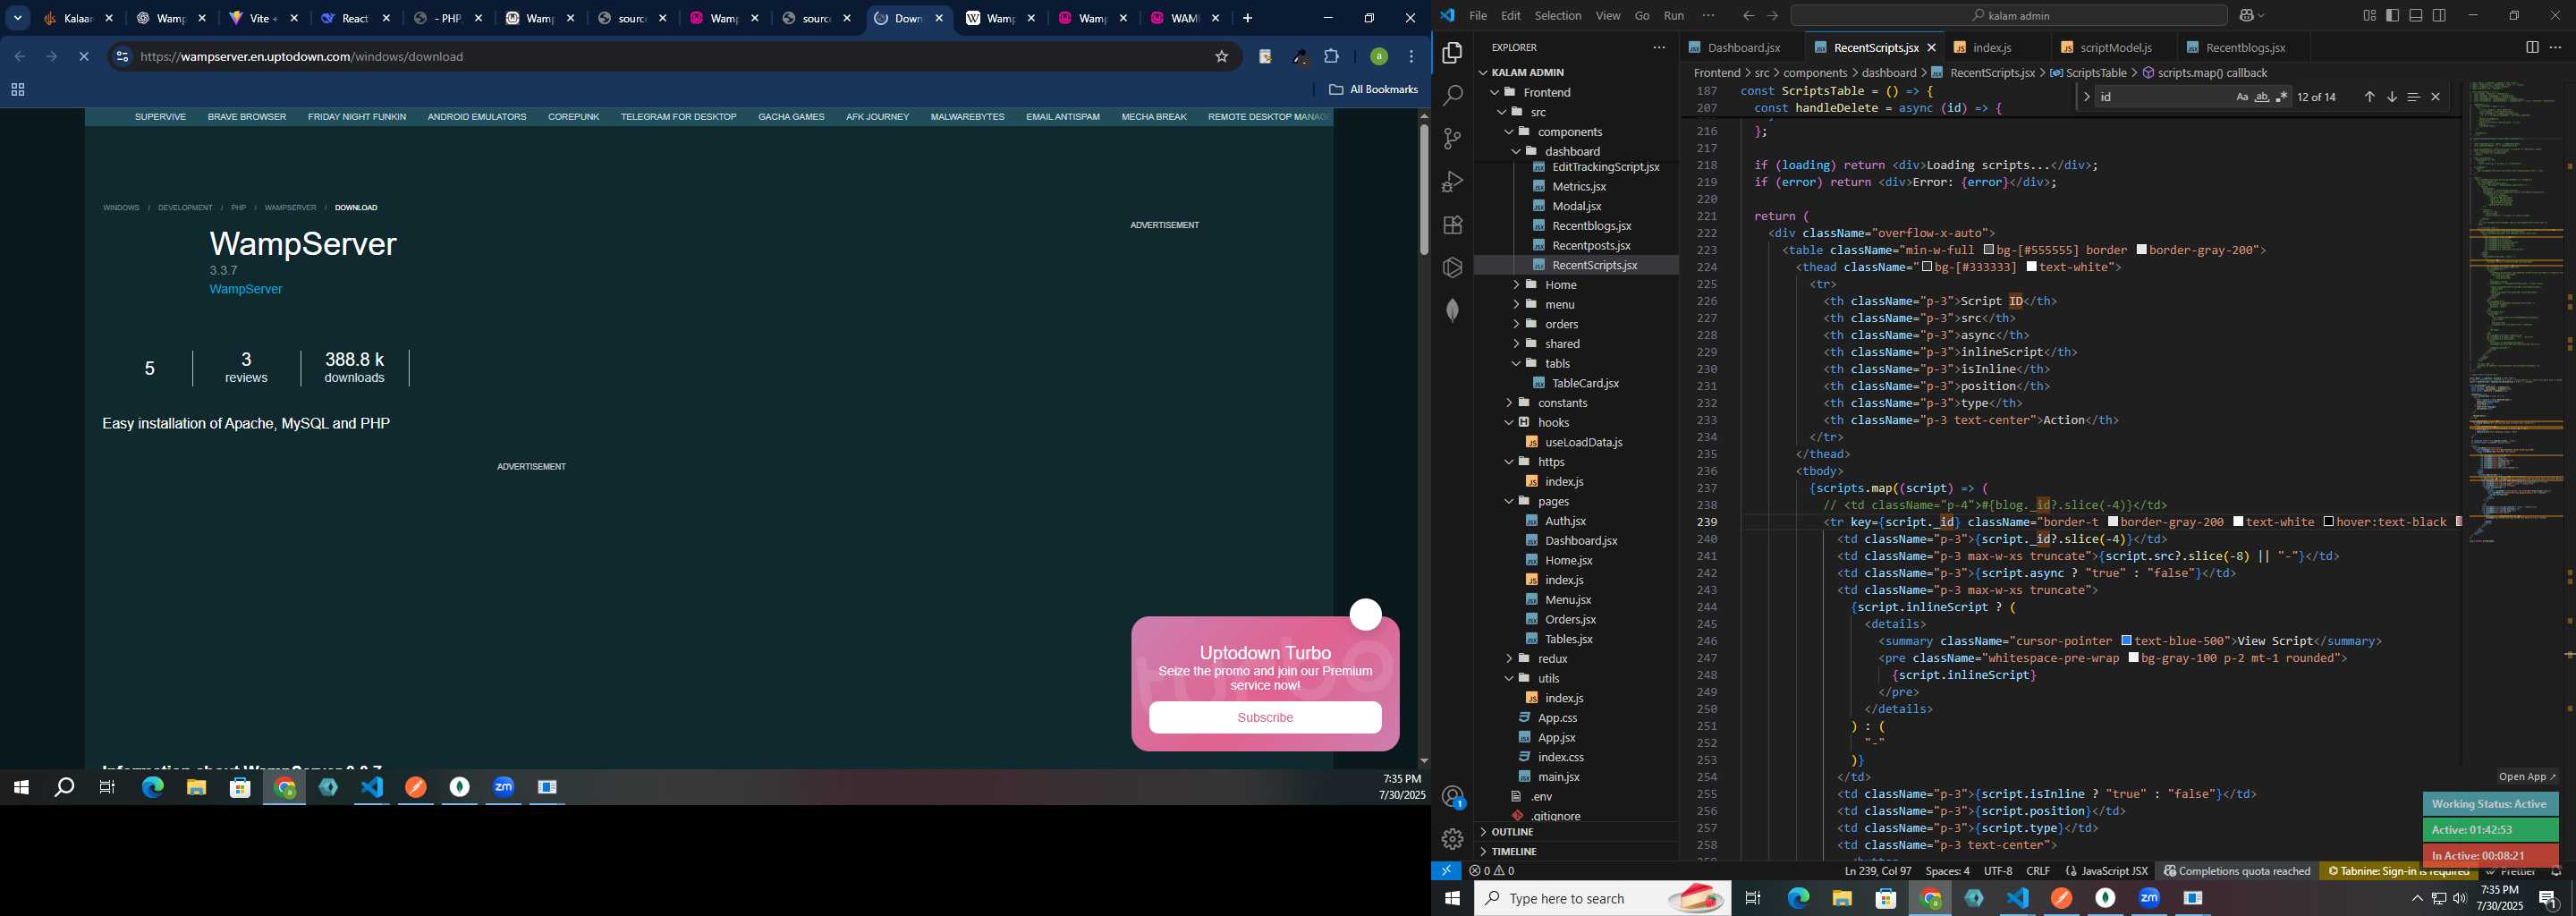Open Source Control view in VS Code
2576x916 pixels.
(x=1452, y=139)
